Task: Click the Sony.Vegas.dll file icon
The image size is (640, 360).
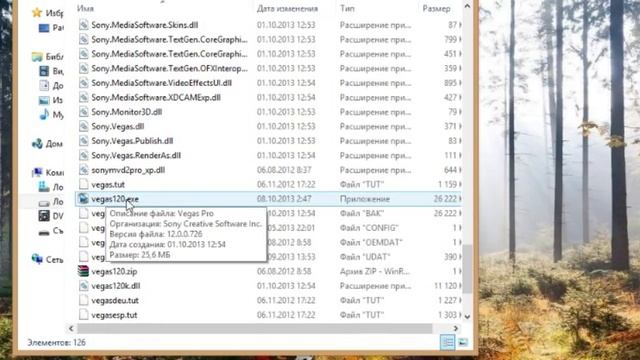Action: pos(84,127)
